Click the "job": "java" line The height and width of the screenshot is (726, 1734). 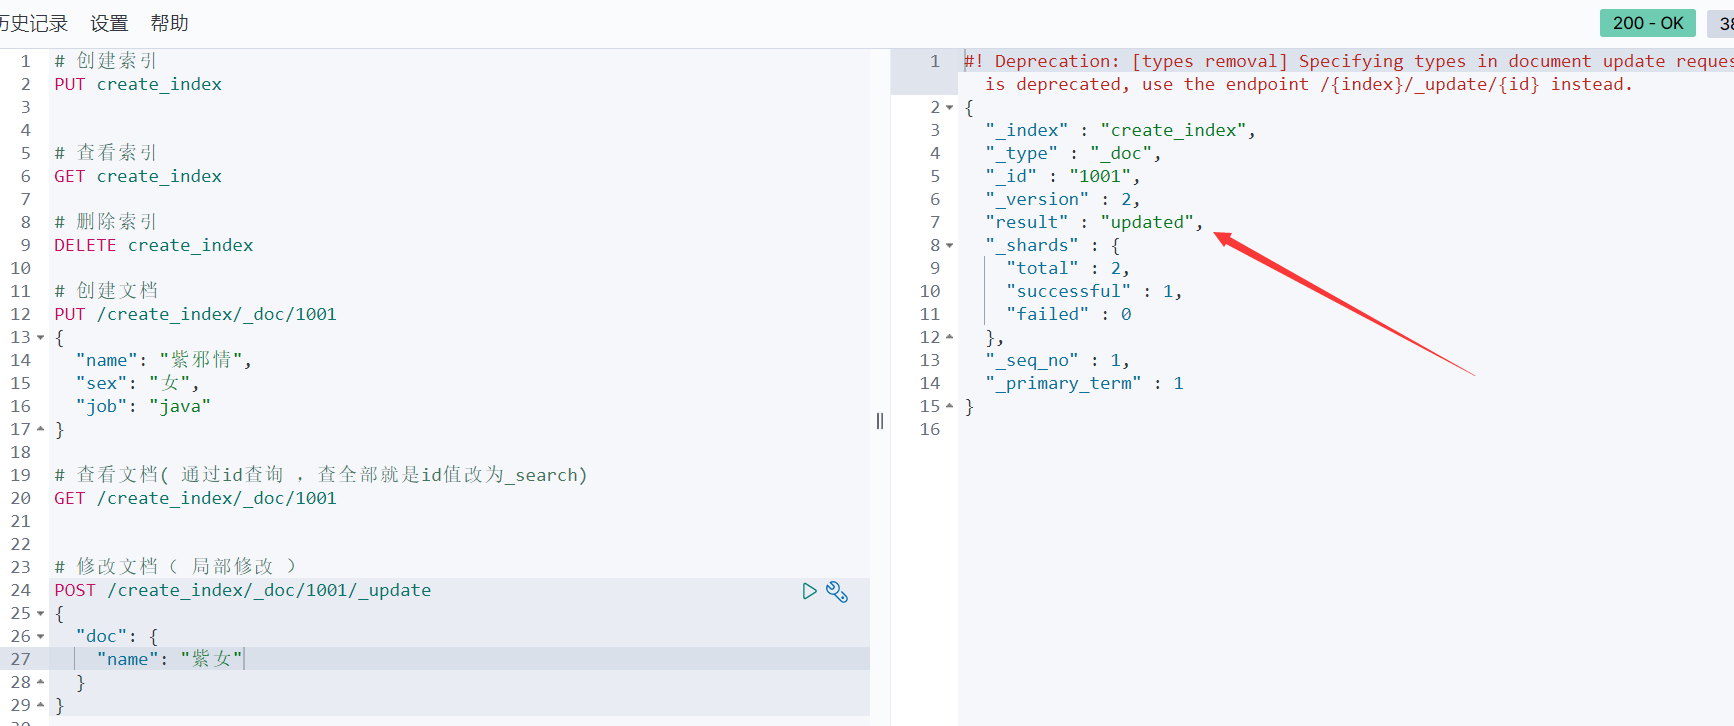[x=143, y=406]
